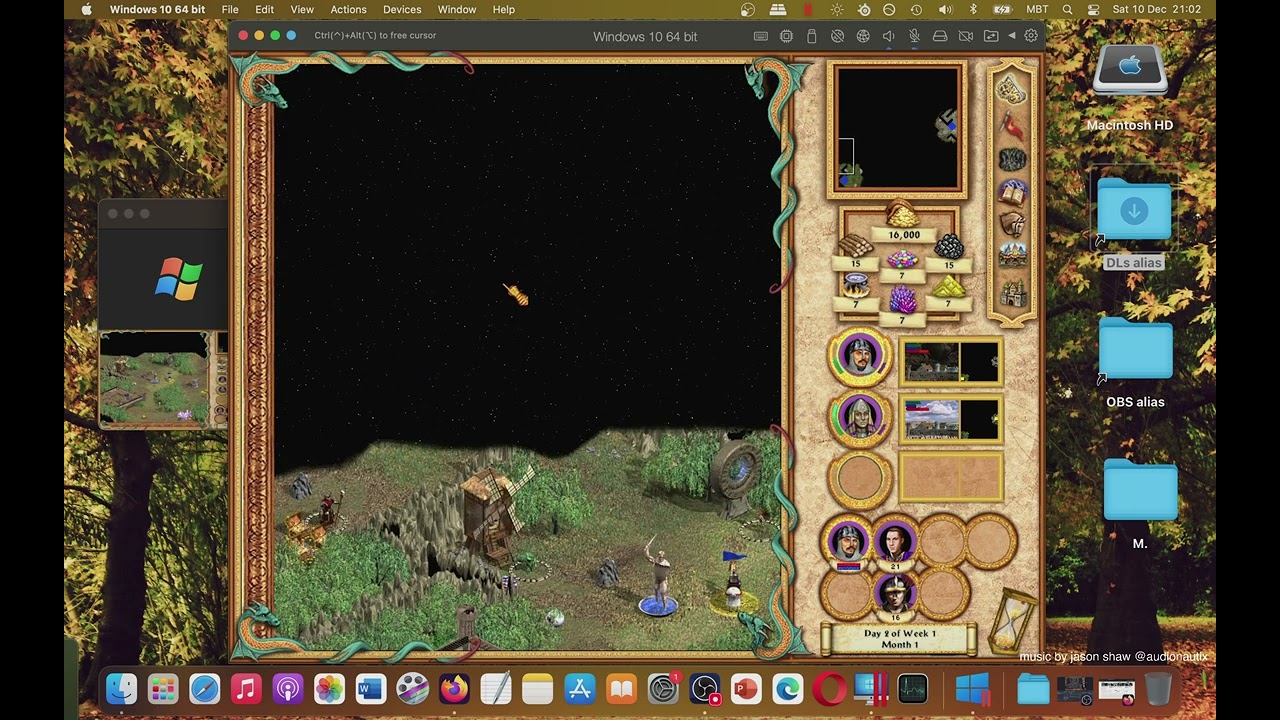Click the game minimap

click(898, 129)
